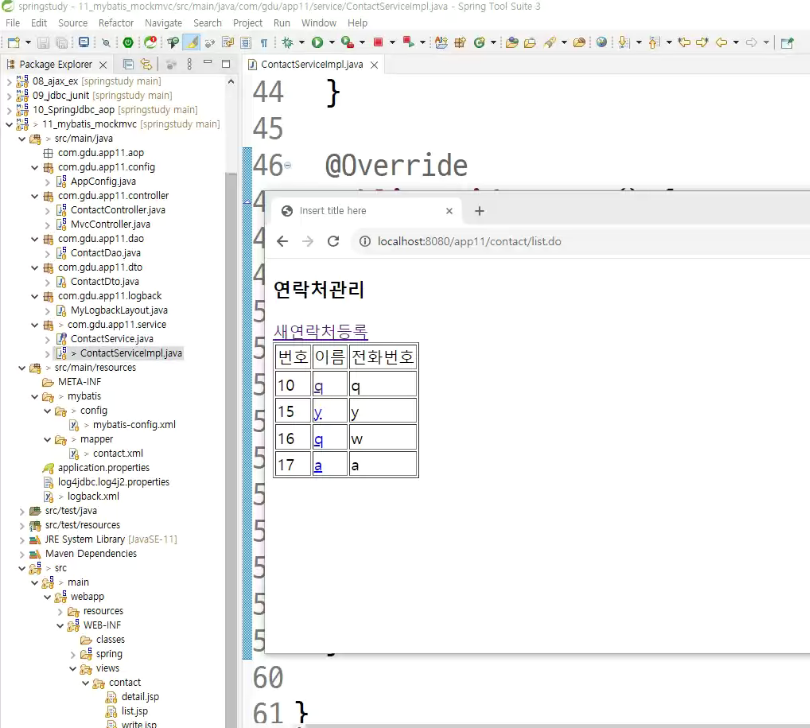810x728 pixels.
Task: Select contact.xml mapper file
Action: [x=118, y=453]
